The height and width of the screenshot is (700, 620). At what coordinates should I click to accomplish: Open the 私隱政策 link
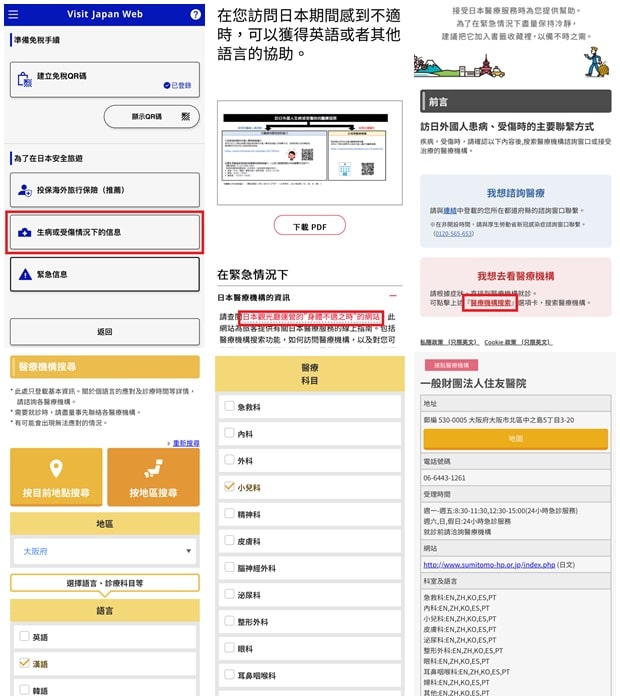click(449, 342)
